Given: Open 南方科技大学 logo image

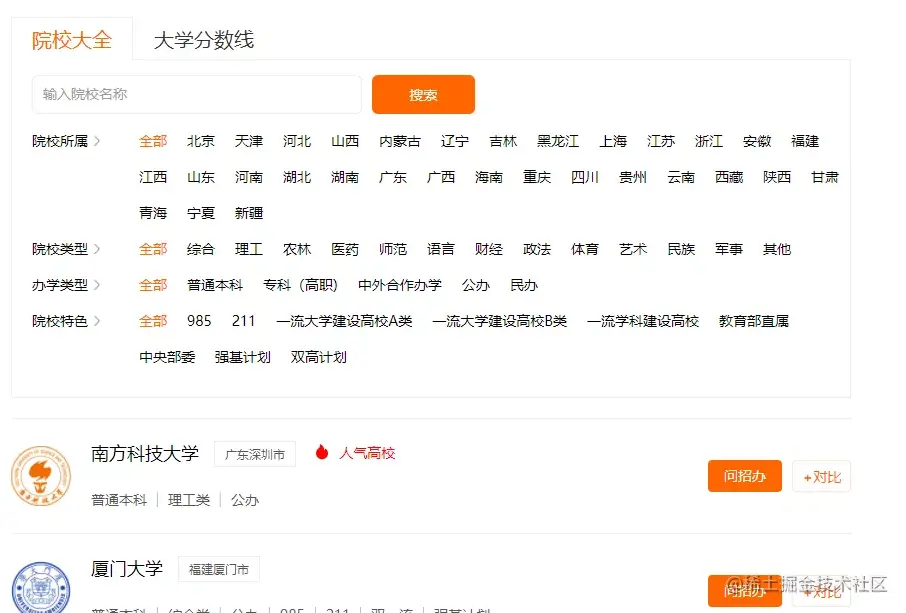Looking at the screenshot, I should [x=41, y=476].
